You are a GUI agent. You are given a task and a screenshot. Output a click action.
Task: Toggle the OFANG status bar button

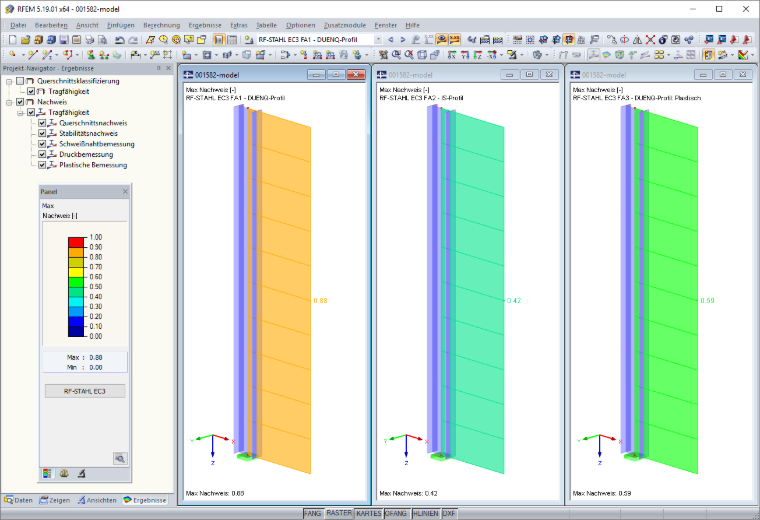click(x=396, y=513)
